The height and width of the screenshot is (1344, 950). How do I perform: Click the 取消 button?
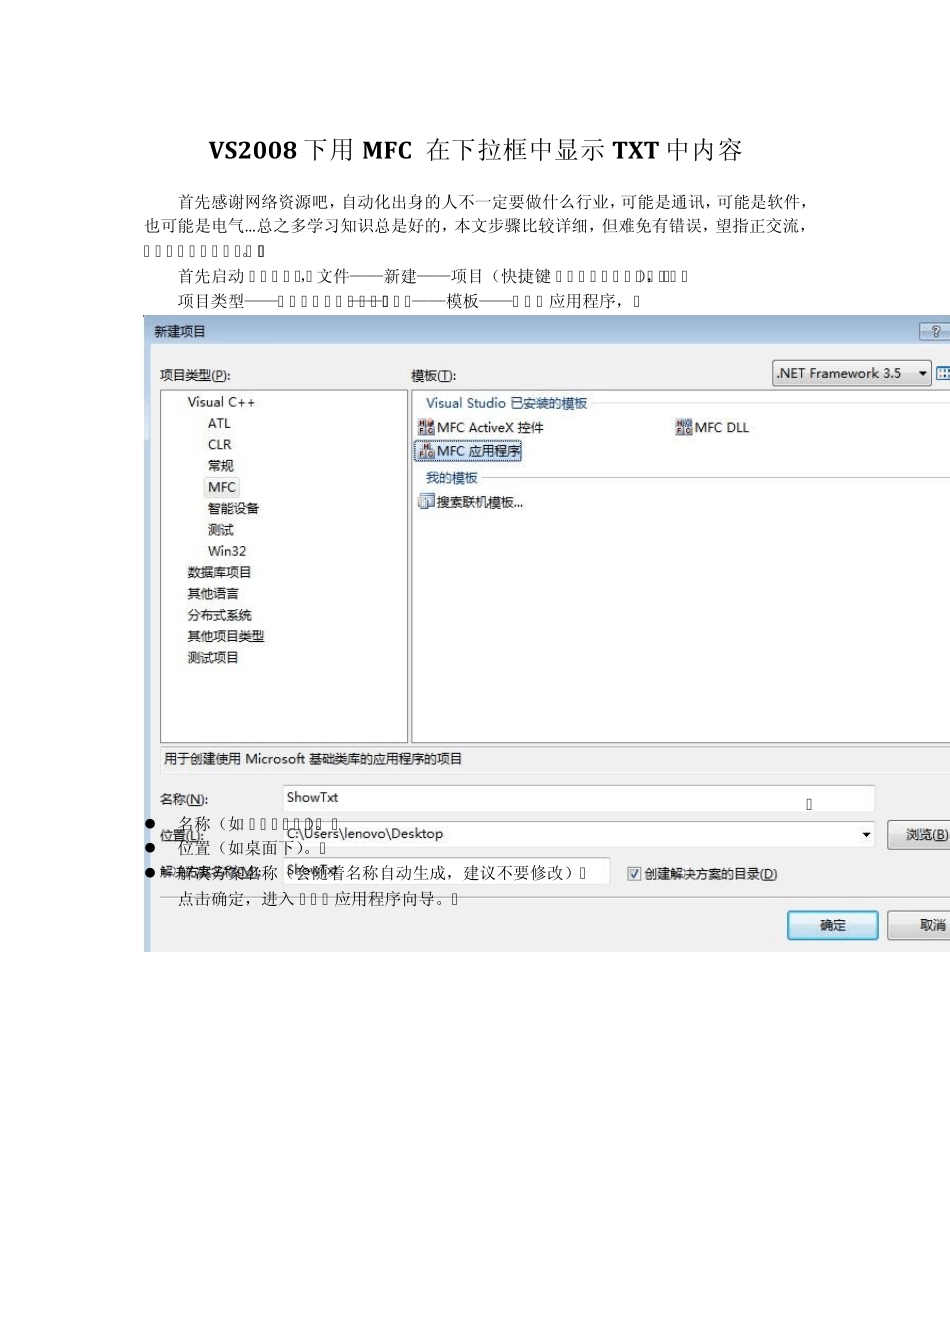[920, 925]
